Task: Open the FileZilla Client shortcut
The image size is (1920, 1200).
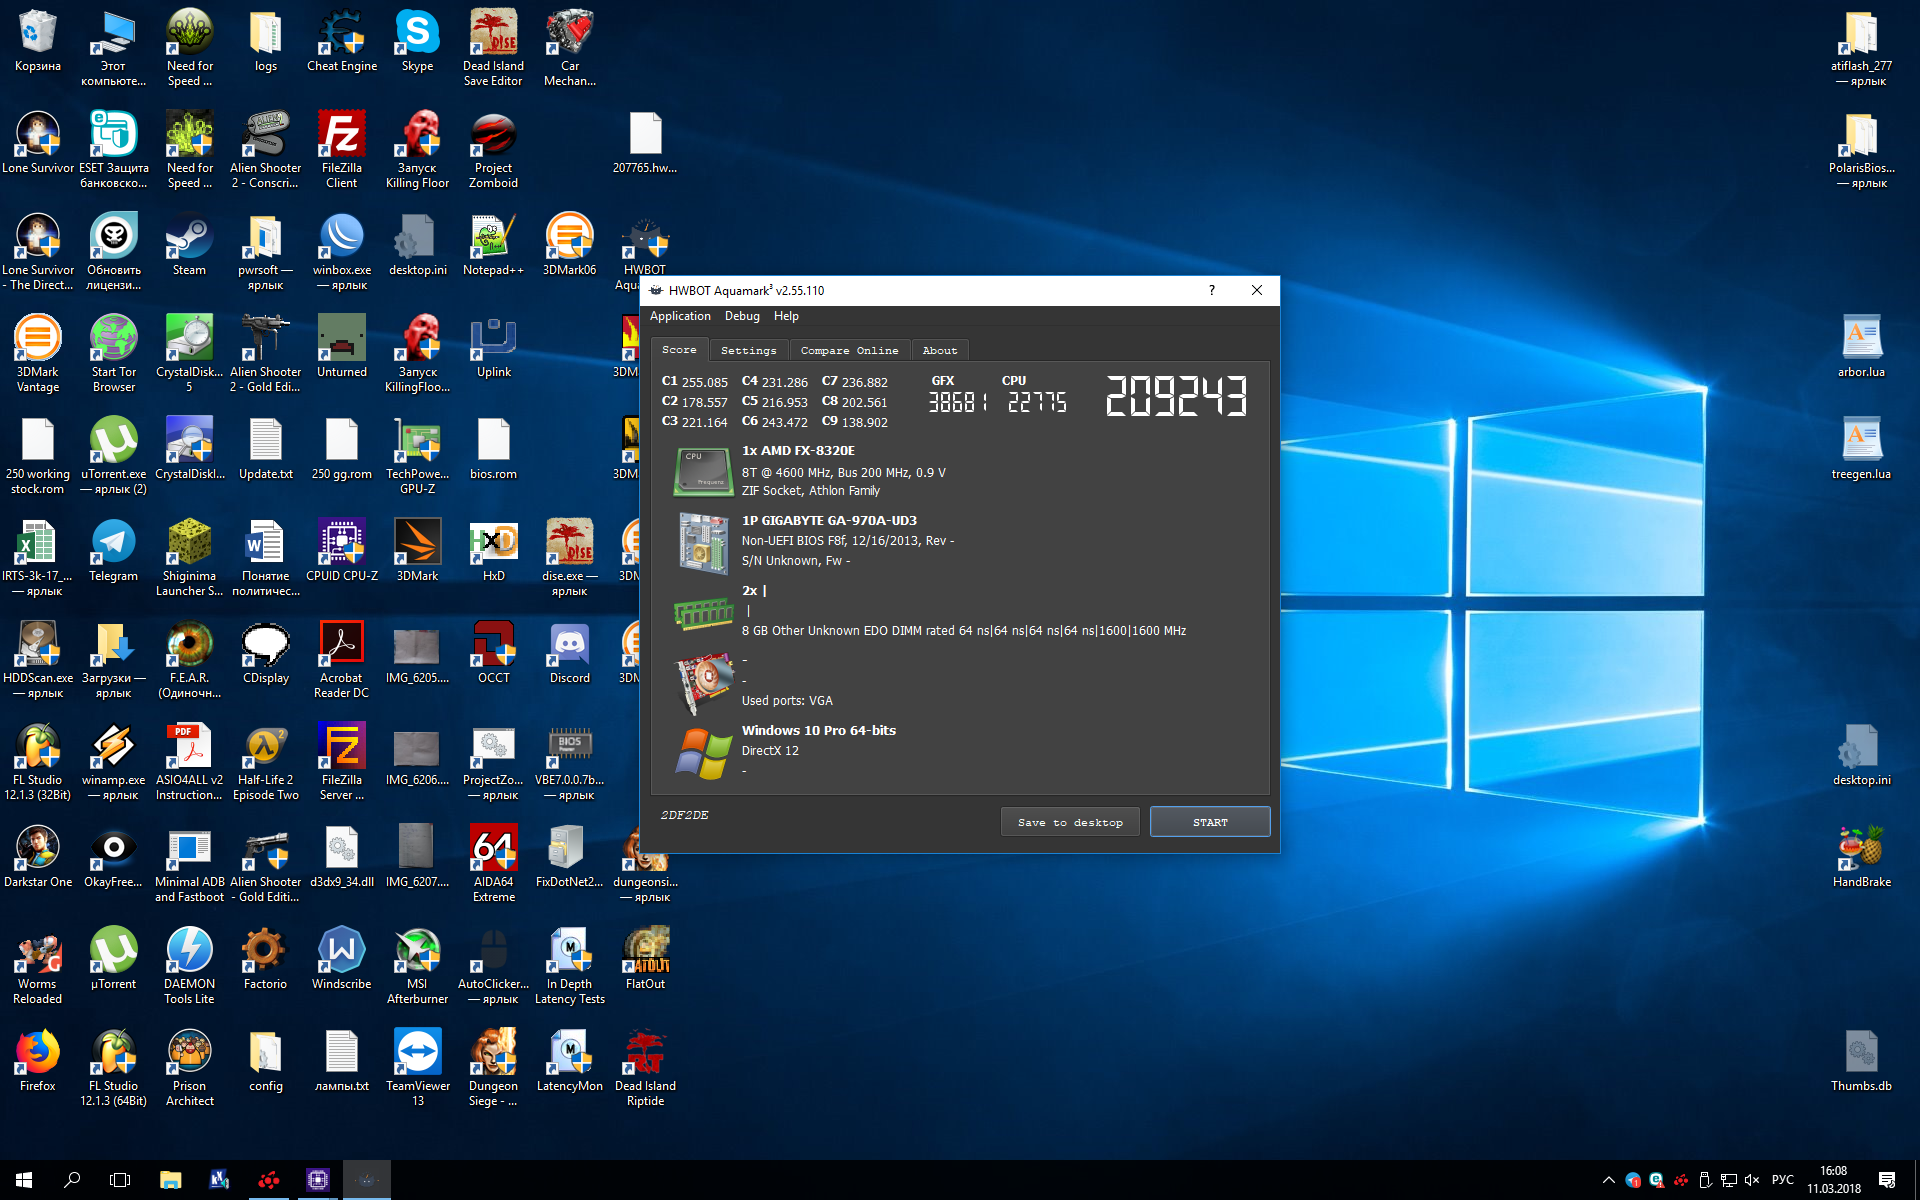Action: point(342,150)
